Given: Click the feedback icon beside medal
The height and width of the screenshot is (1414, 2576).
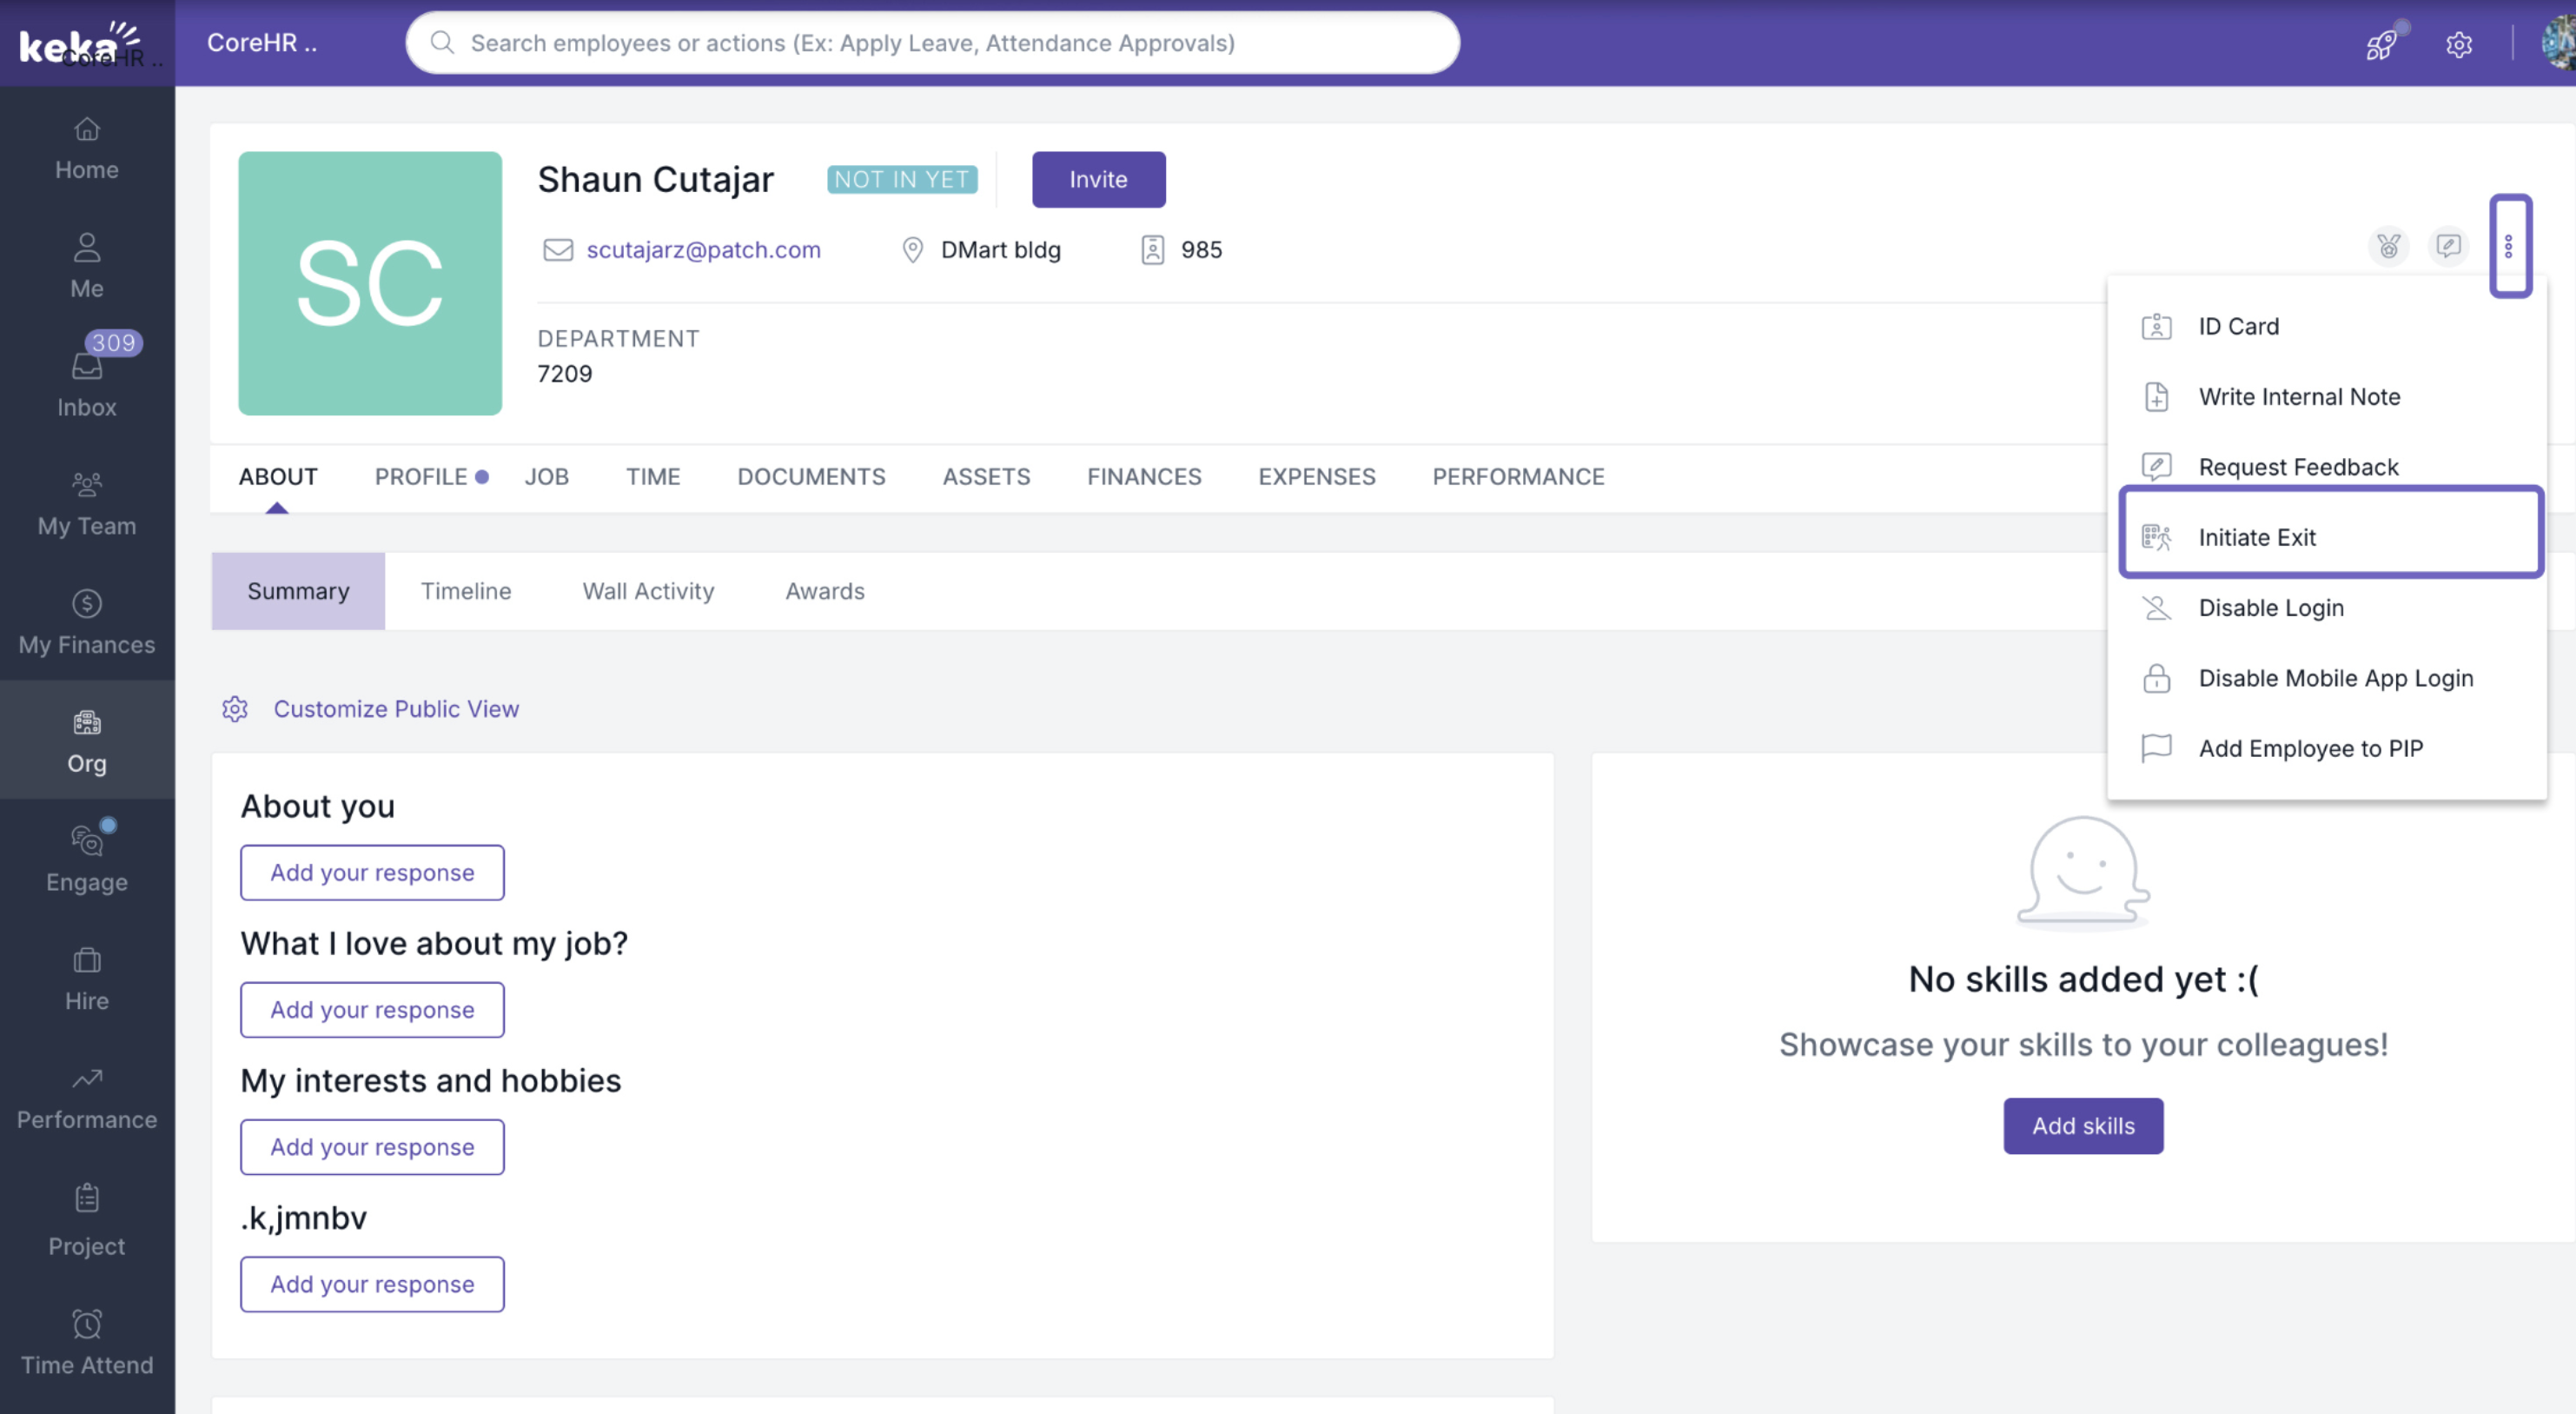Looking at the screenshot, I should pos(2448,246).
